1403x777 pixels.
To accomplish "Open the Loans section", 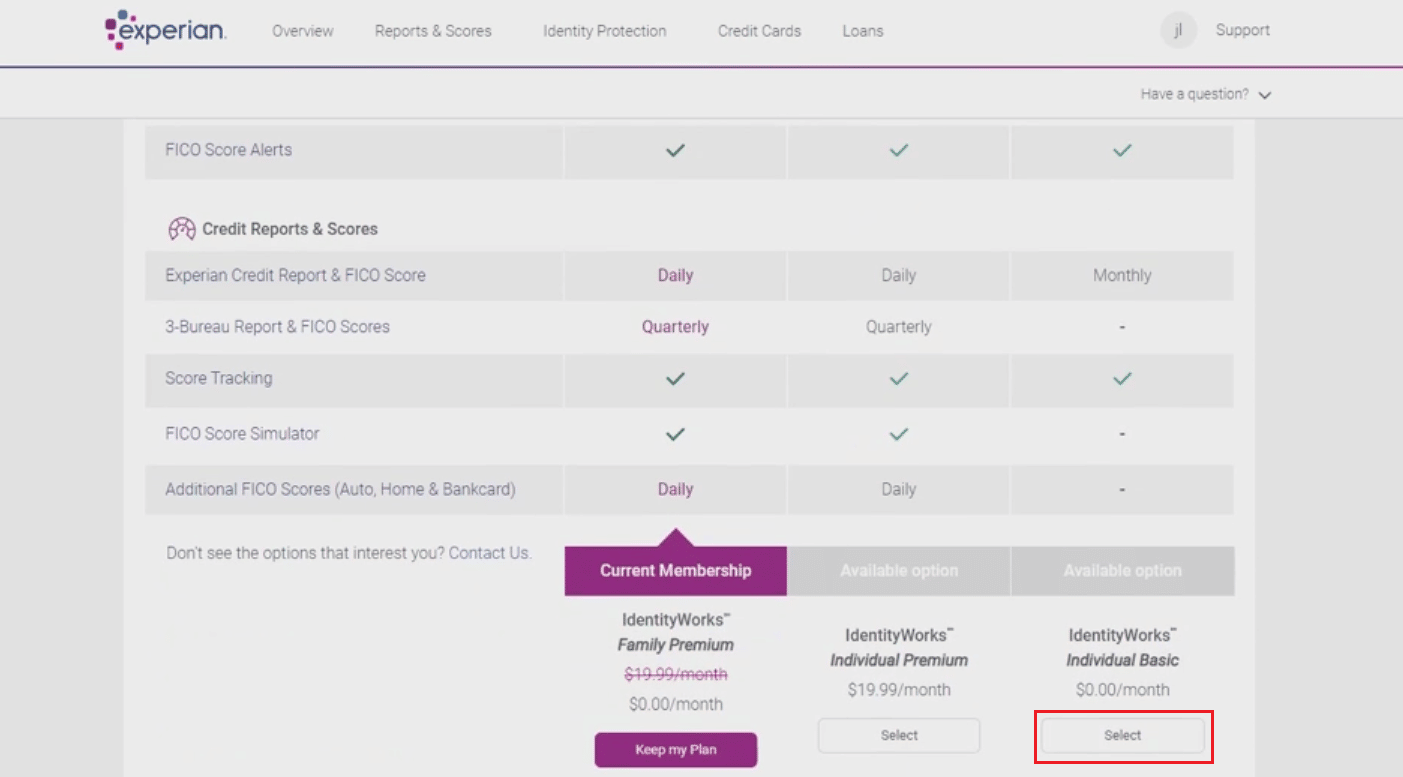I will [x=862, y=31].
